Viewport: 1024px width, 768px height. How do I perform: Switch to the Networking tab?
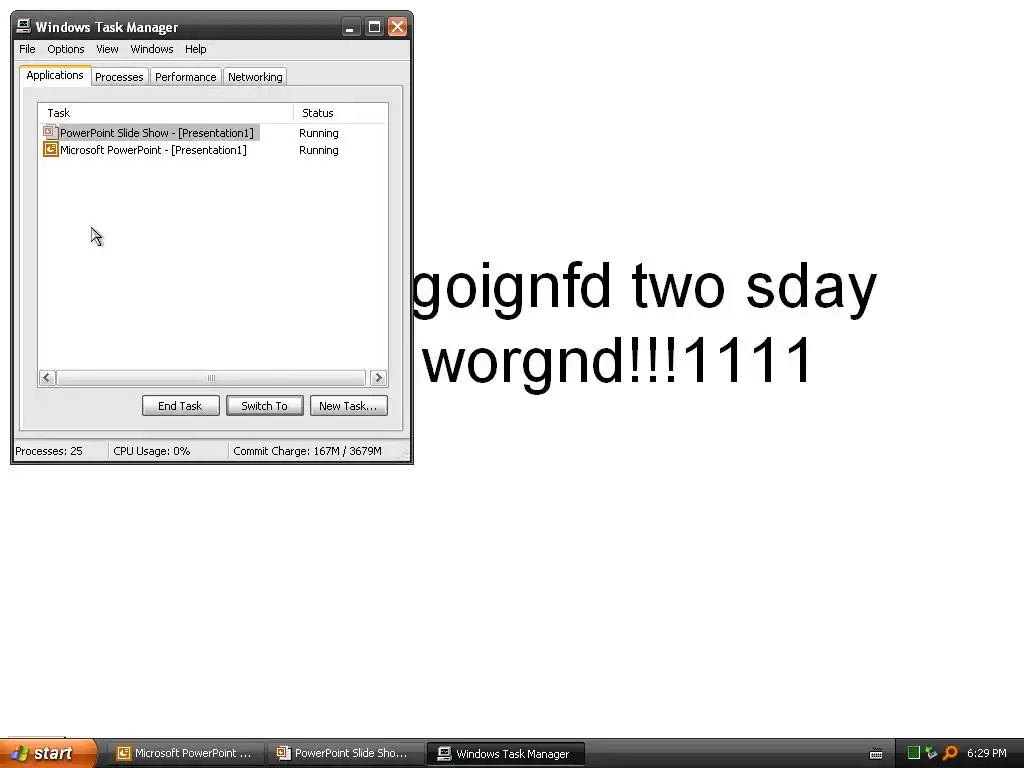pyautogui.click(x=255, y=77)
